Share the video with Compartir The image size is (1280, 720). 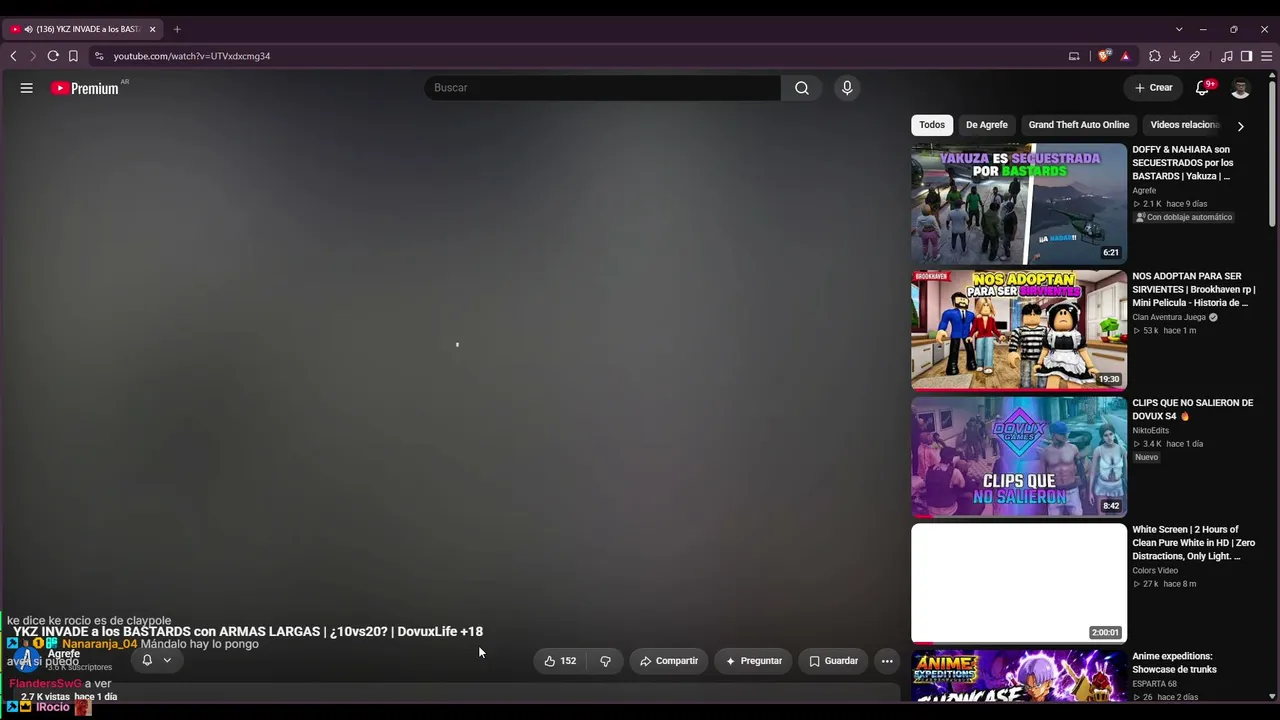click(x=669, y=661)
